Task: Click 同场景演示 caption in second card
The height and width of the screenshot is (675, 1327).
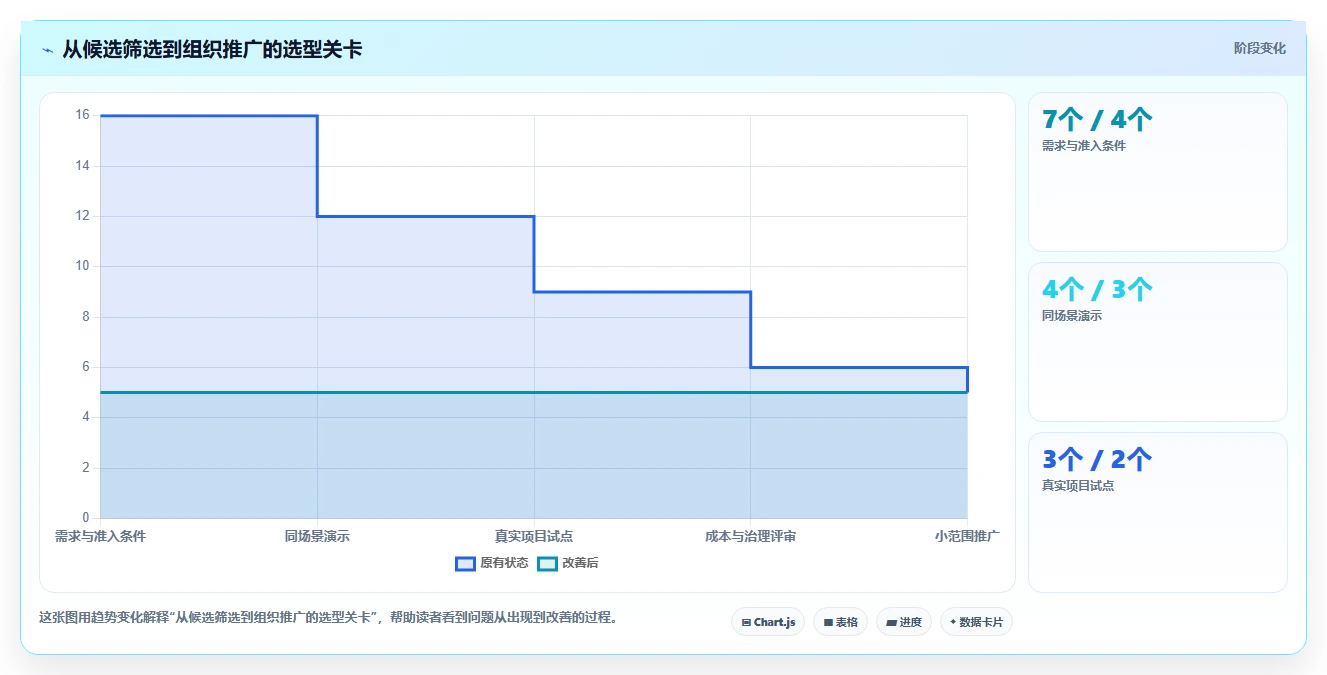Action: click(1073, 316)
